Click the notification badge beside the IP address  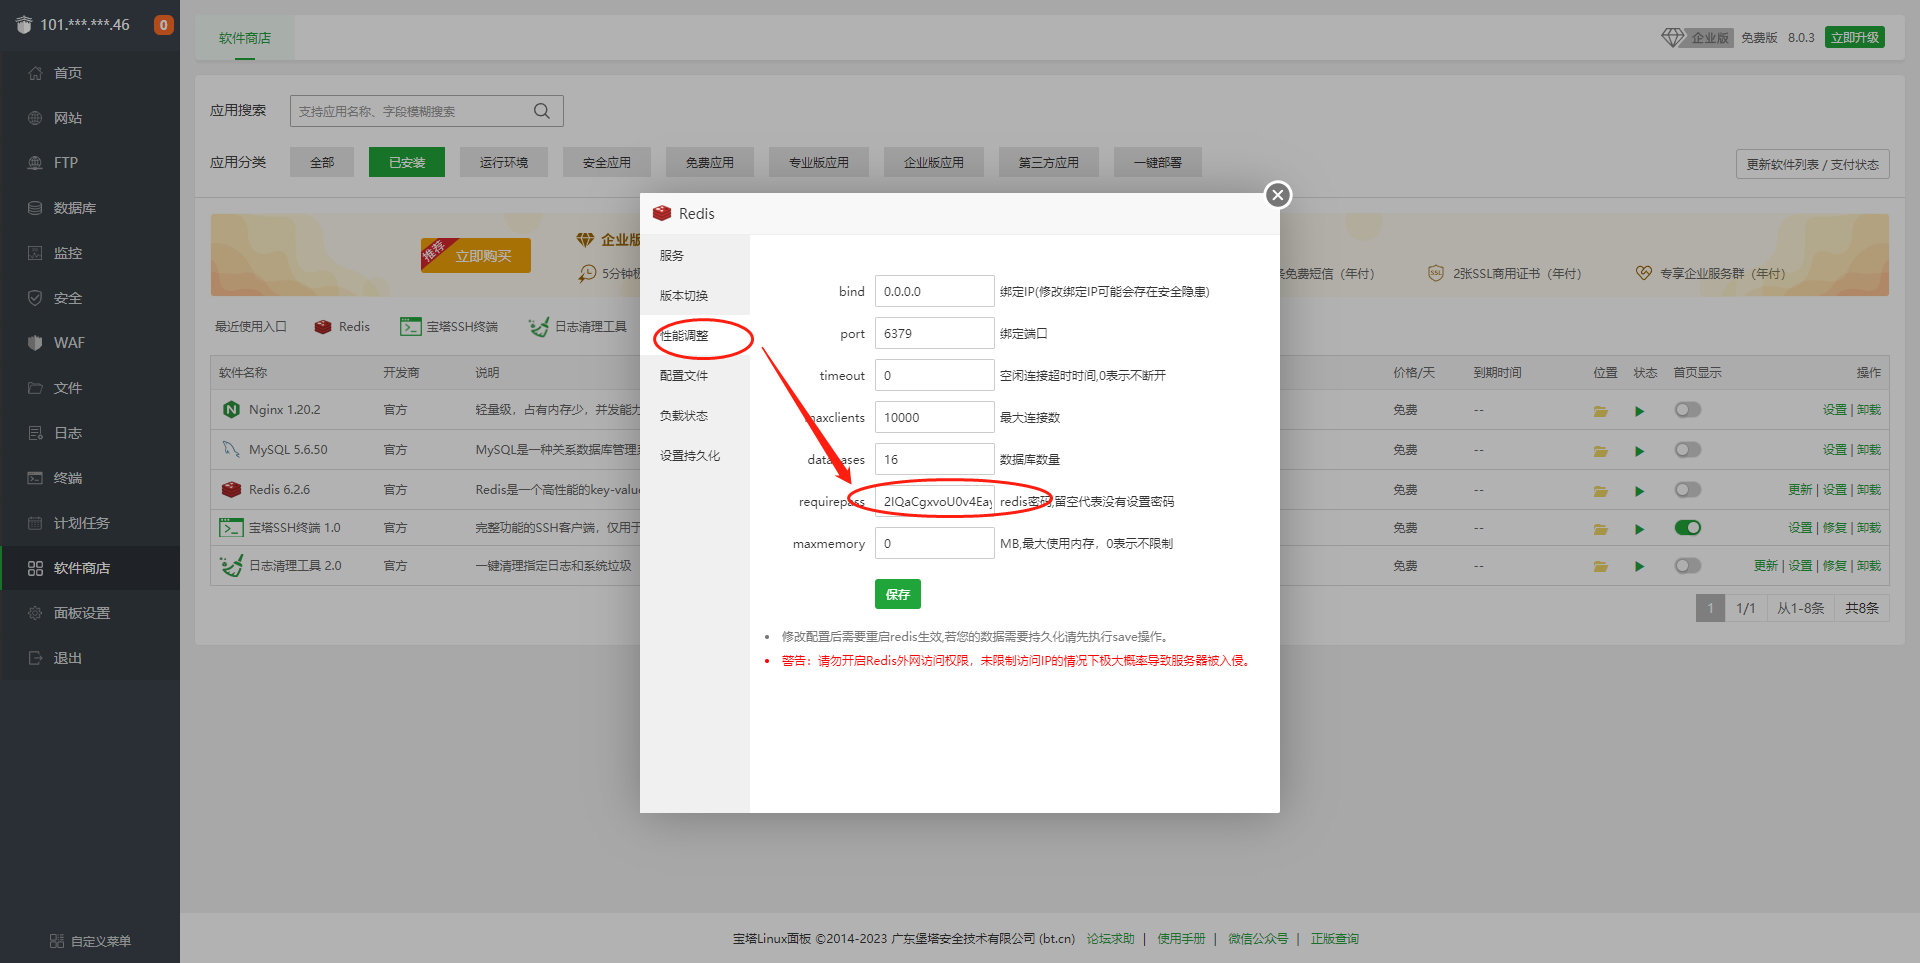(163, 25)
